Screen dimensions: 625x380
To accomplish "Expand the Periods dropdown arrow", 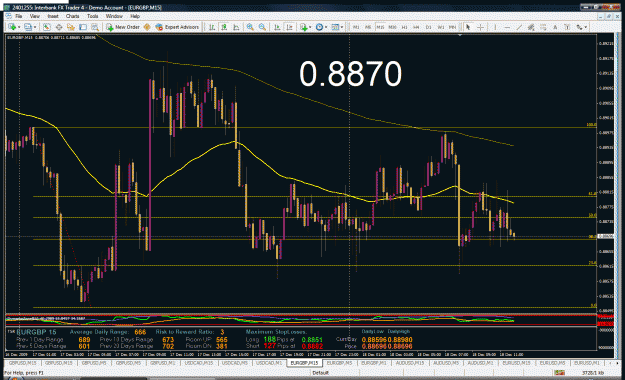I will [x=326, y=27].
